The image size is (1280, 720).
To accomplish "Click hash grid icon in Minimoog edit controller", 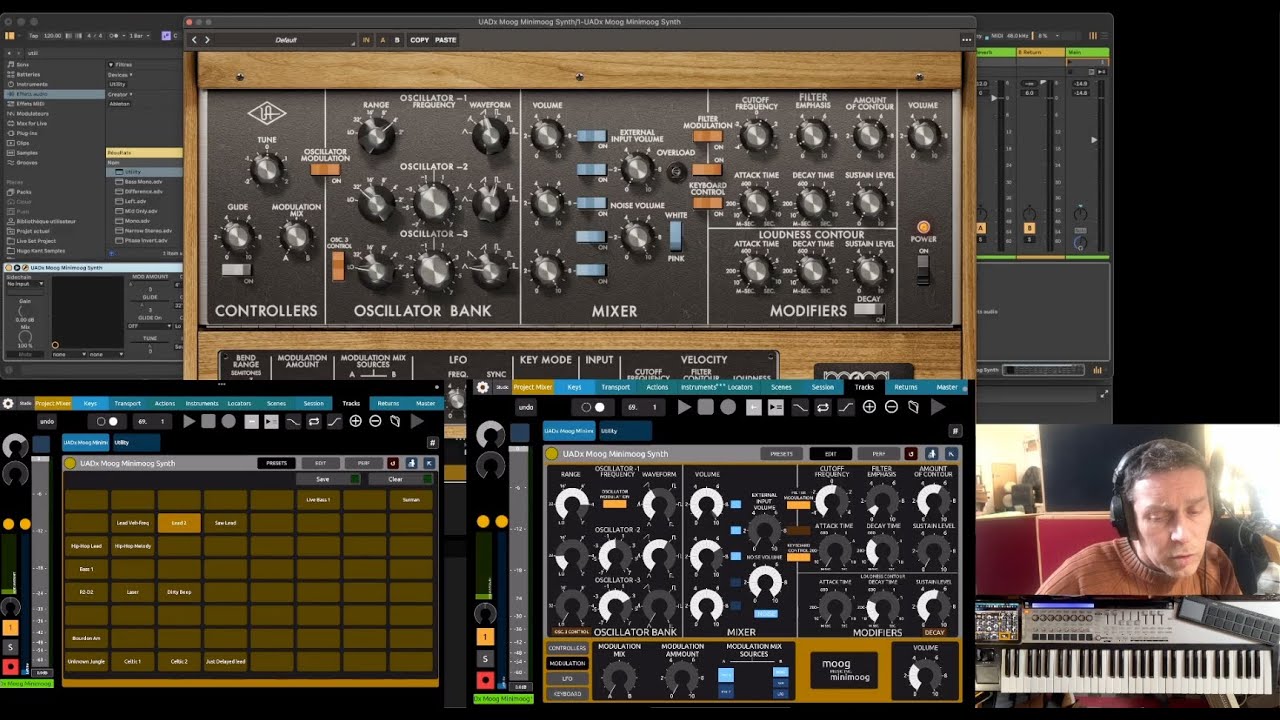I will coord(955,431).
